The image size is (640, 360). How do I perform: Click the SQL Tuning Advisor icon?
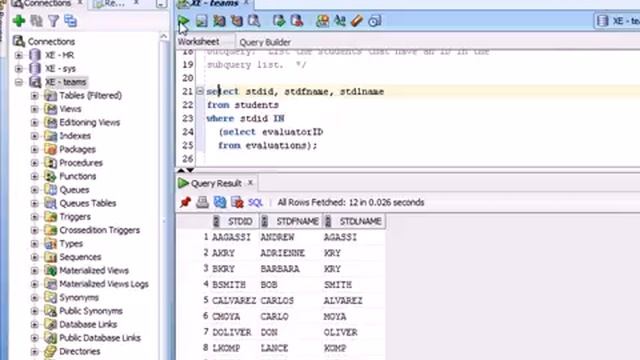(254, 21)
